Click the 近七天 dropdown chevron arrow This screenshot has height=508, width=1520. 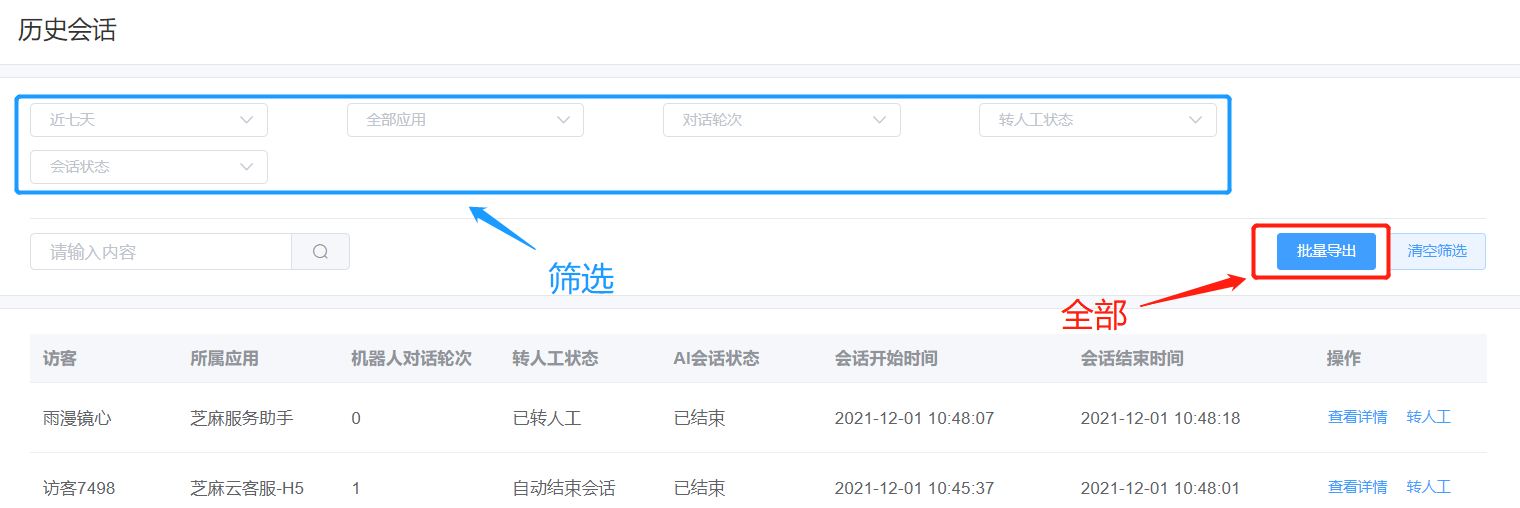coord(247,120)
